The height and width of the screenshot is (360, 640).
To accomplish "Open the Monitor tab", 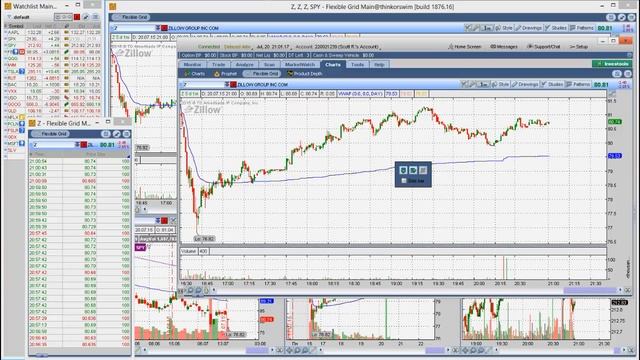I will [192, 64].
